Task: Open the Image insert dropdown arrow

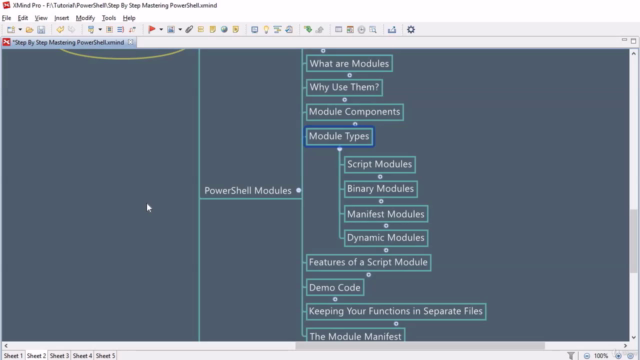Action: pyautogui.click(x=180, y=29)
